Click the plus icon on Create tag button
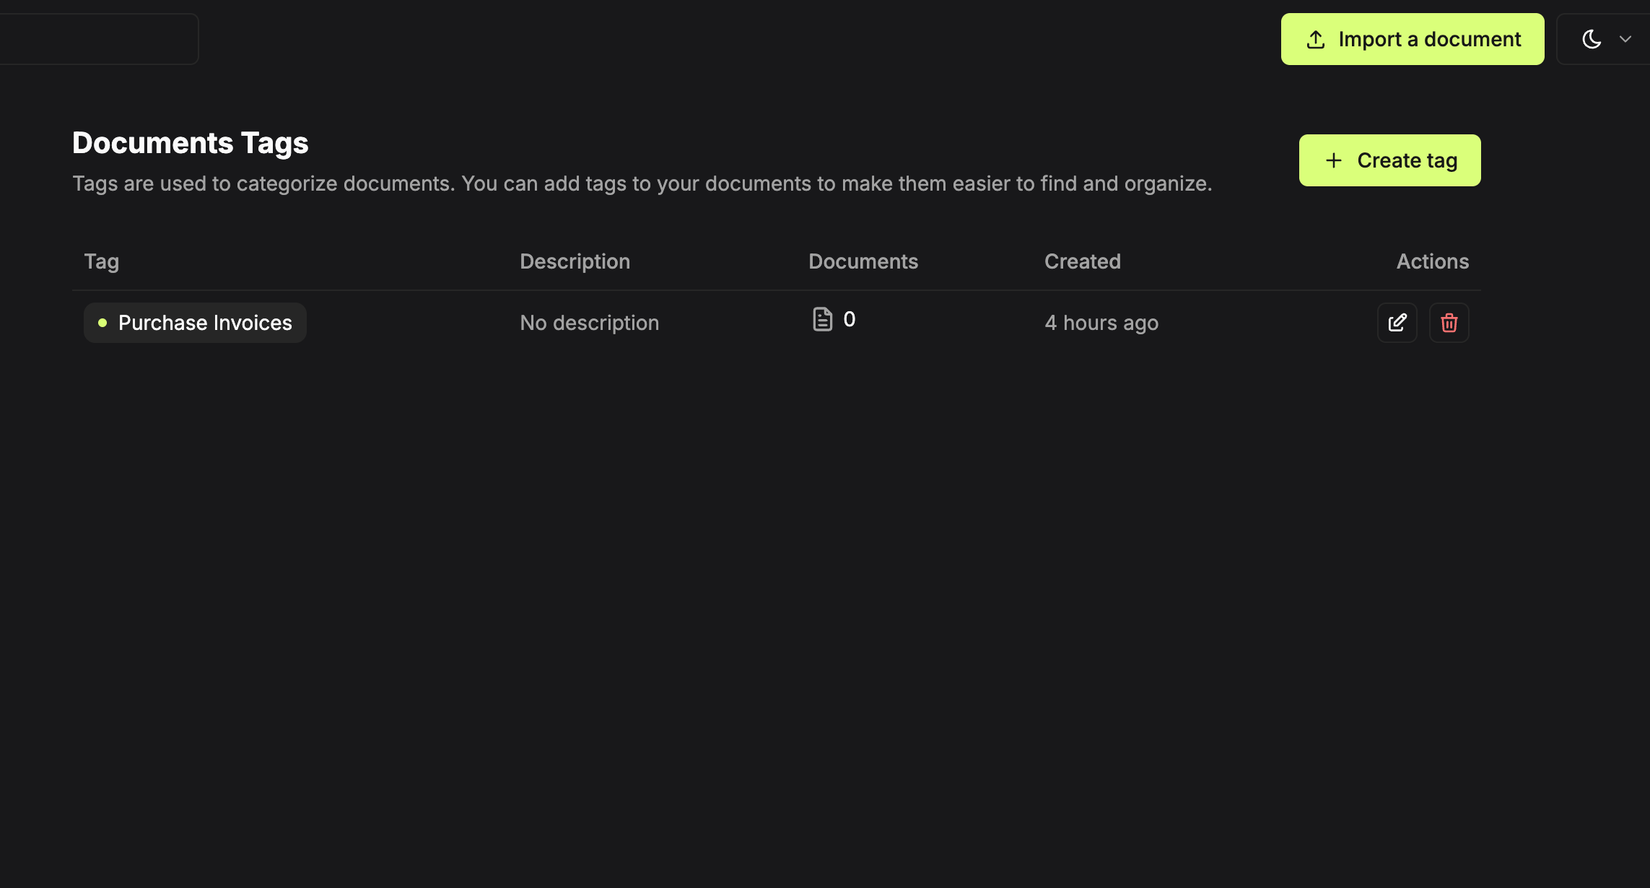Viewport: 1650px width, 888px height. coord(1333,160)
